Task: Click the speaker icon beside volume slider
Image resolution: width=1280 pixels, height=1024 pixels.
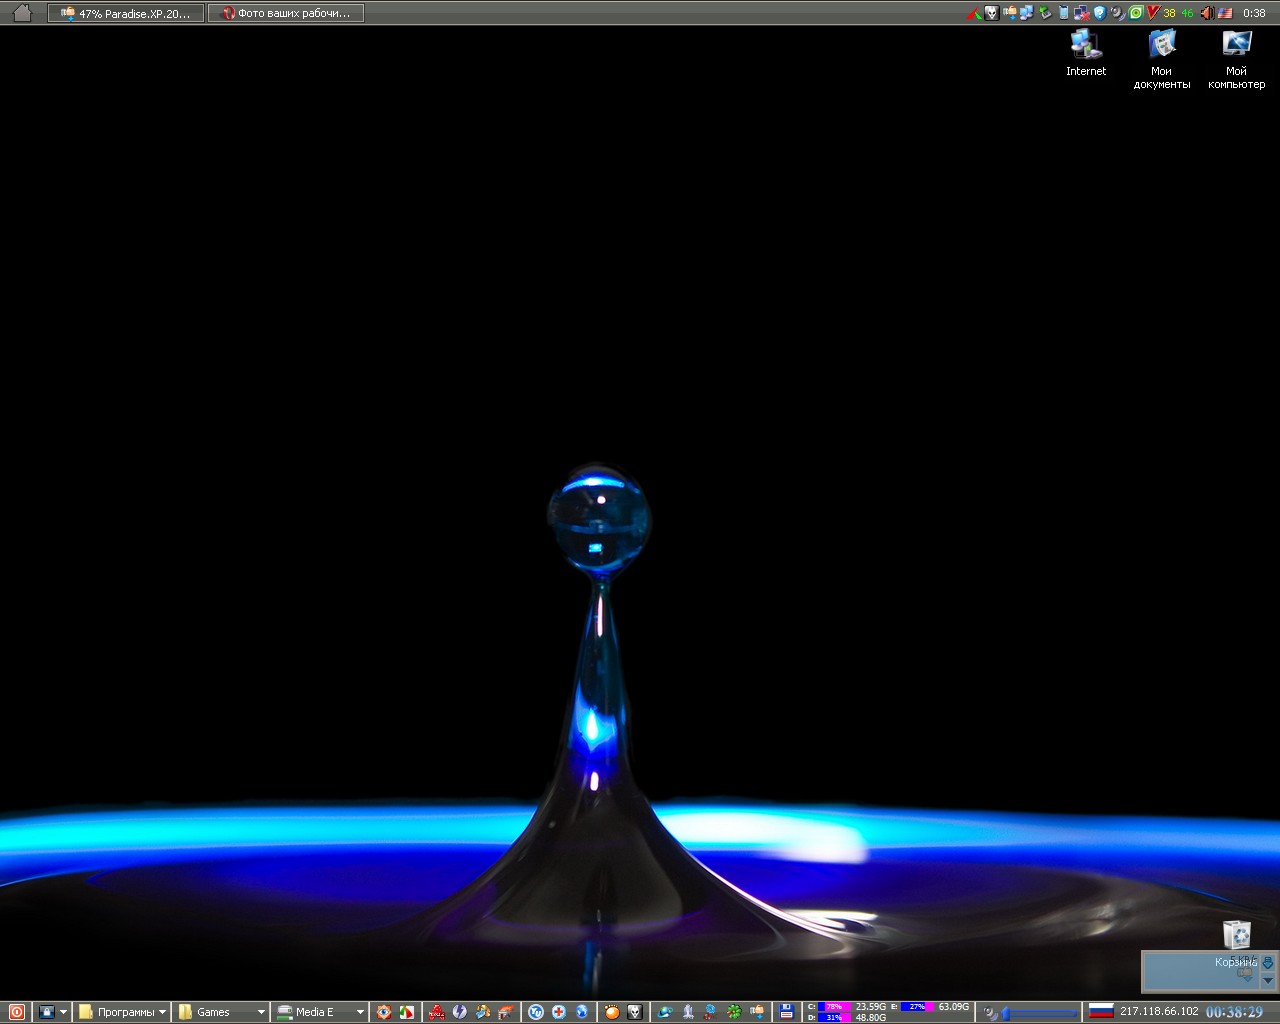Action: pos(990,1013)
